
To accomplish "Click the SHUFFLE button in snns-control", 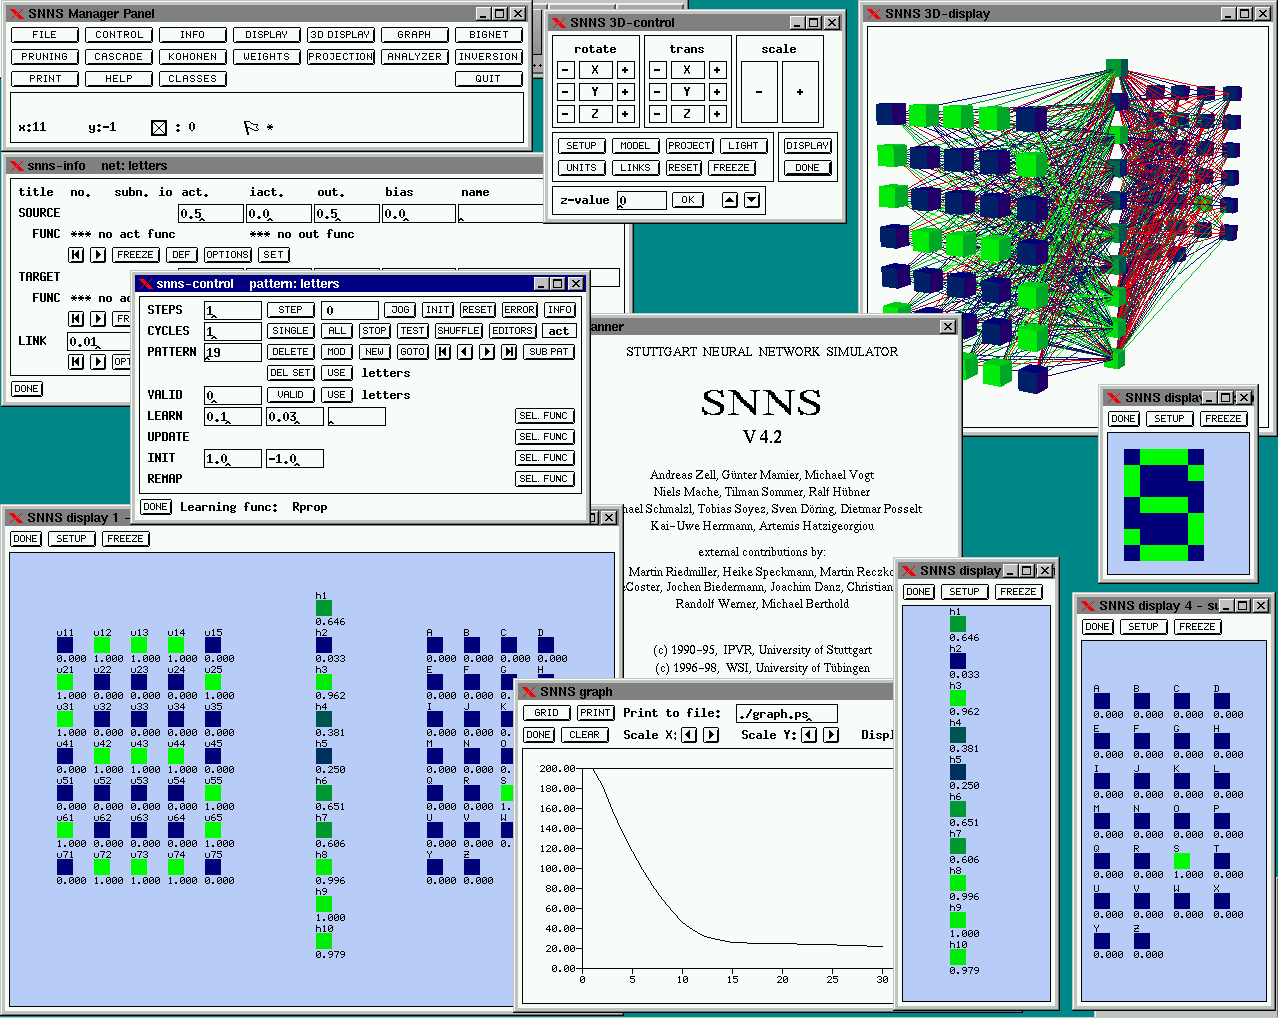I will [458, 331].
